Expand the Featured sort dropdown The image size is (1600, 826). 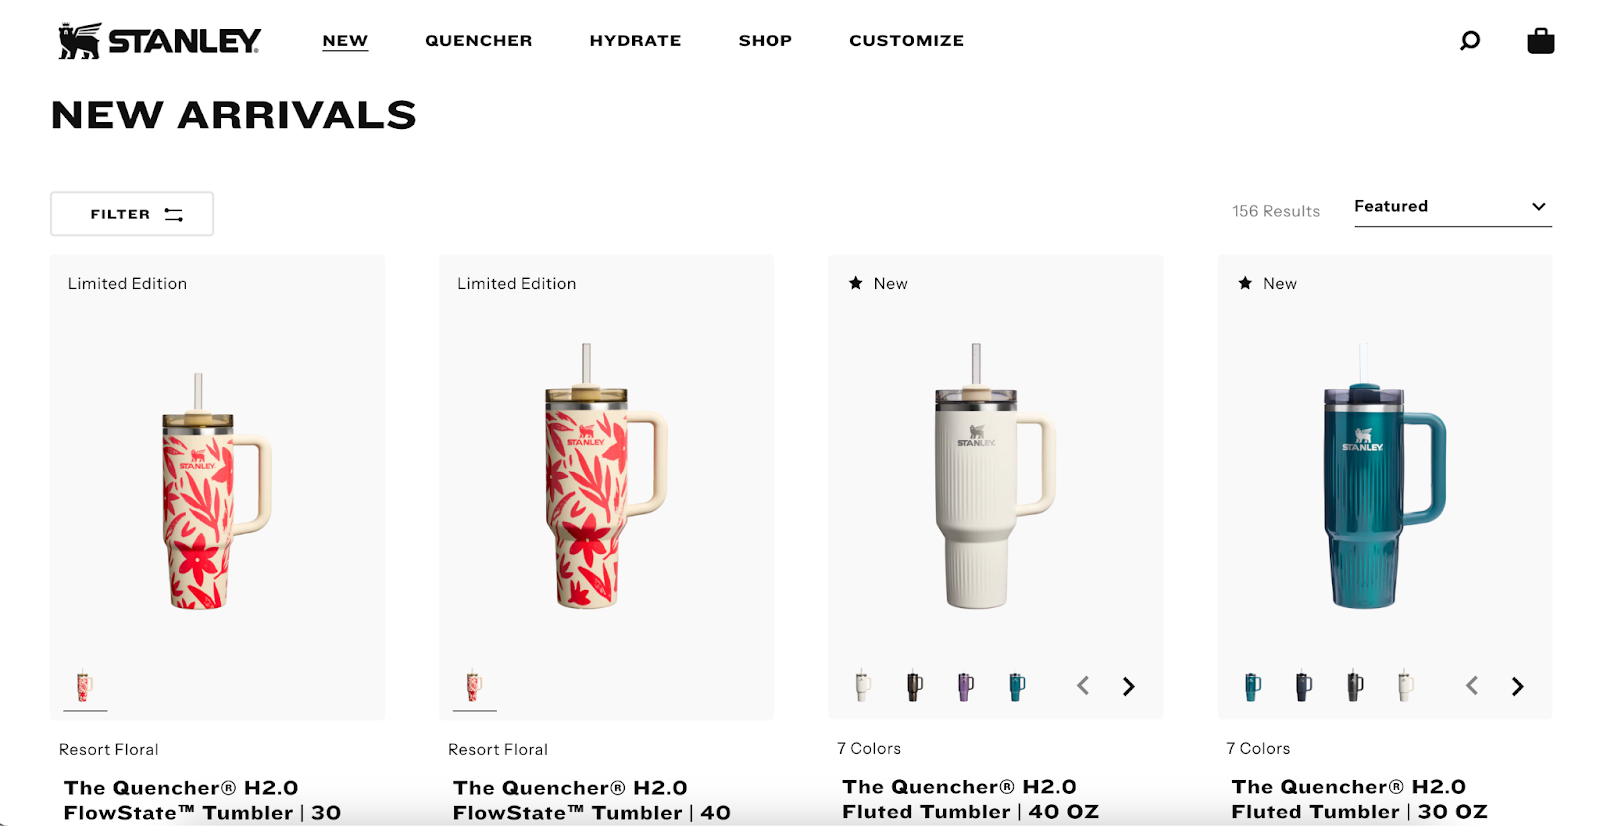tap(1452, 207)
